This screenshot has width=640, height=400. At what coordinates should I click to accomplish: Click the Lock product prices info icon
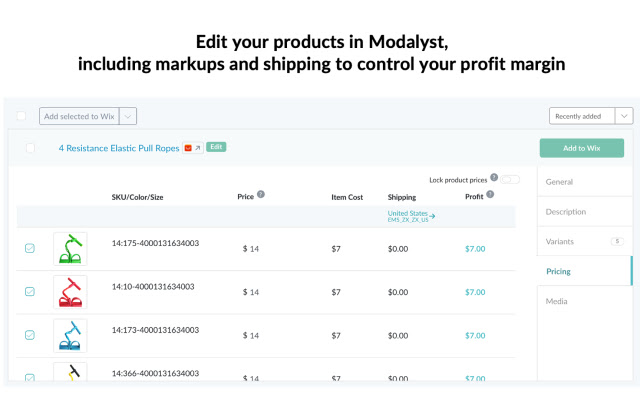(494, 177)
